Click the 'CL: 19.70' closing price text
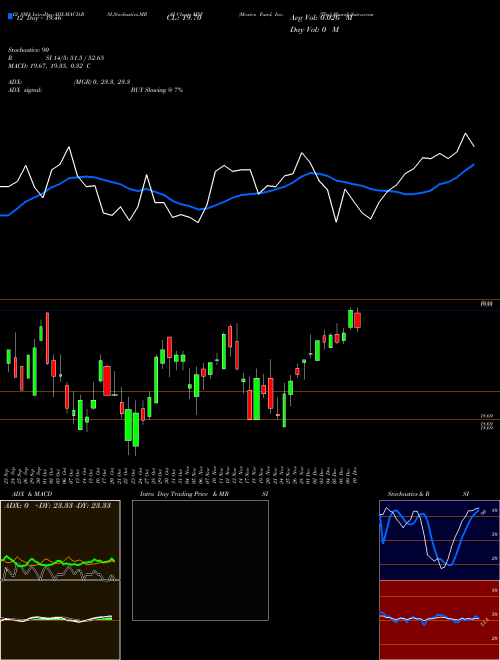 click(184, 18)
